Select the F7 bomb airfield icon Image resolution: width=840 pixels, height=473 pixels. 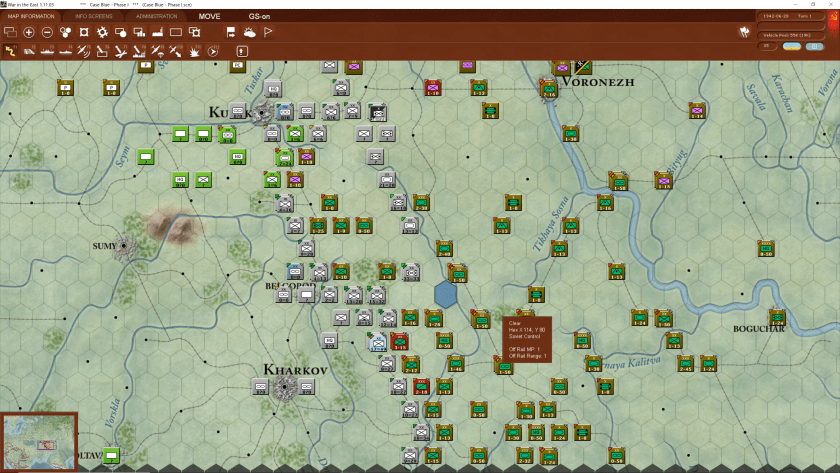click(121, 51)
